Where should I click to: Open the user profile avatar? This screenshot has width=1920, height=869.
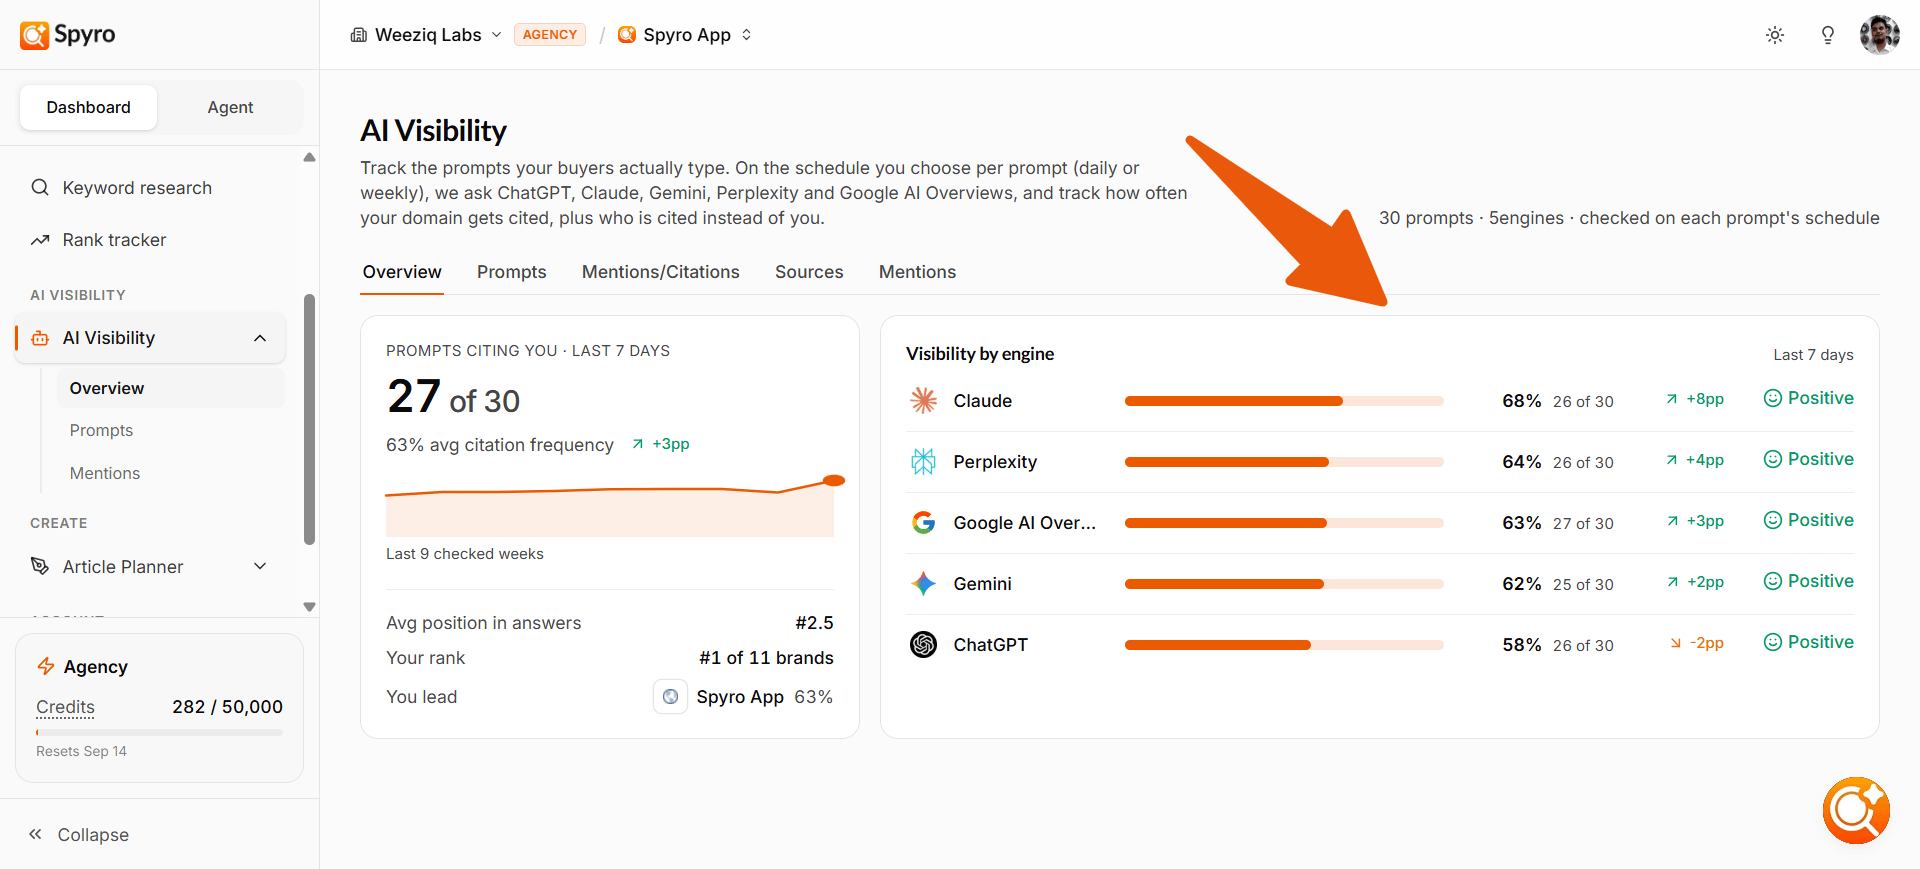tap(1880, 35)
